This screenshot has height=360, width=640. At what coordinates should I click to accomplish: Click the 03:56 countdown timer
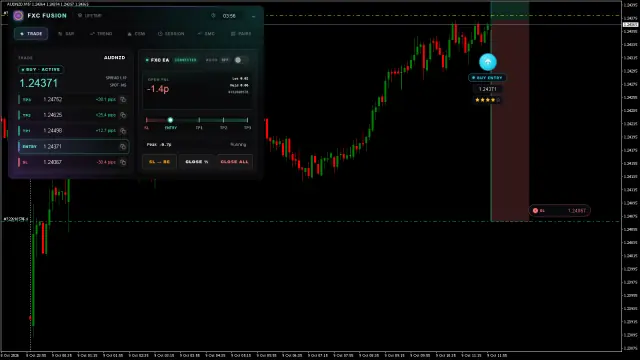pos(229,16)
